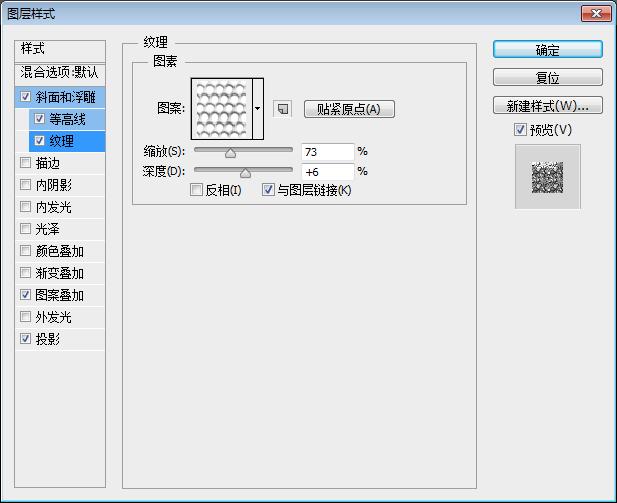Click the pattern texture thumbnail
This screenshot has height=503, width=617.
pyautogui.click(x=222, y=109)
